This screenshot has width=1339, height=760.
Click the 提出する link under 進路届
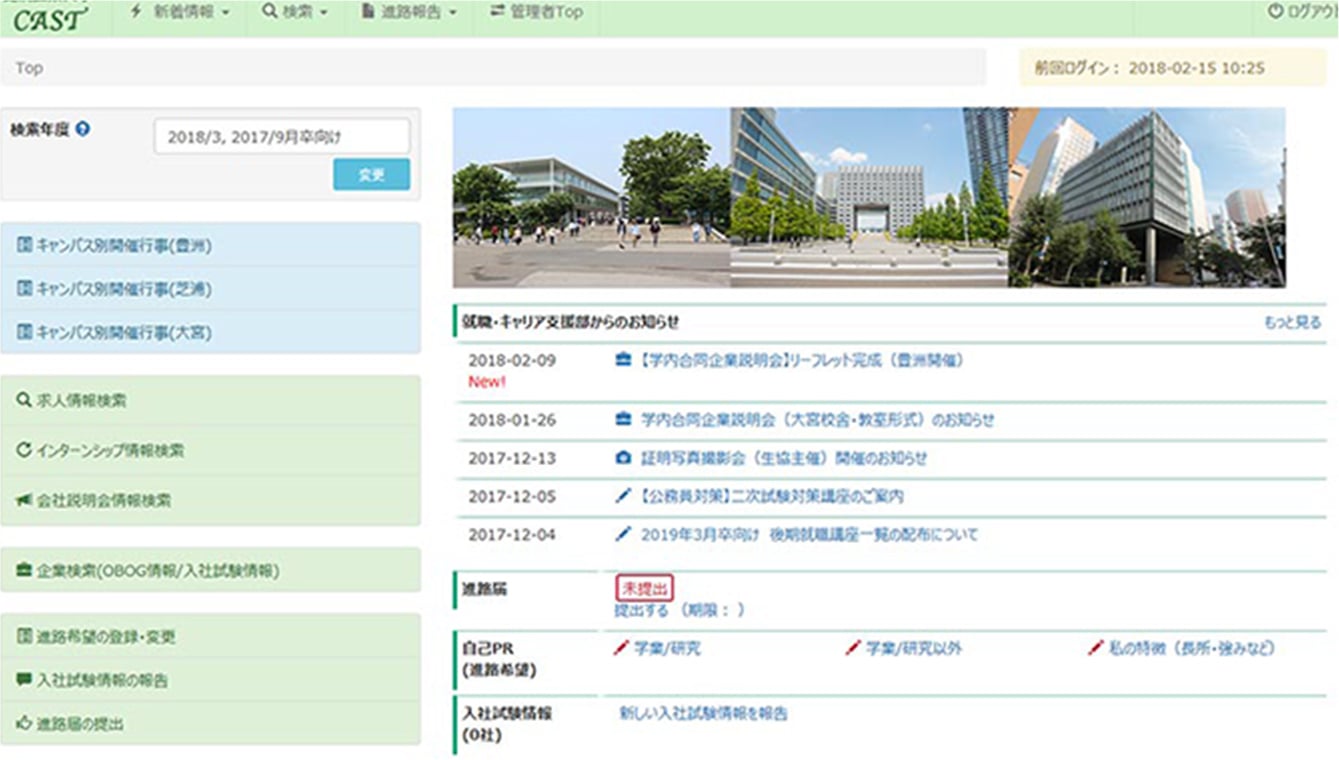[641, 609]
